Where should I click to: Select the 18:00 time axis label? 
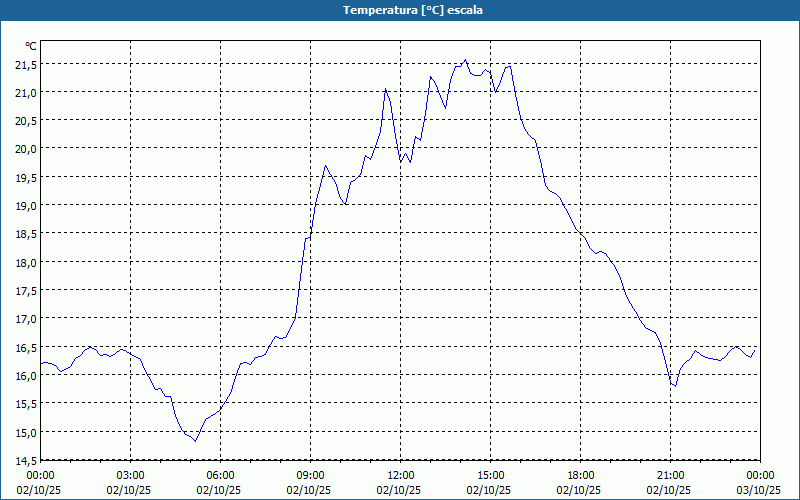581,475
